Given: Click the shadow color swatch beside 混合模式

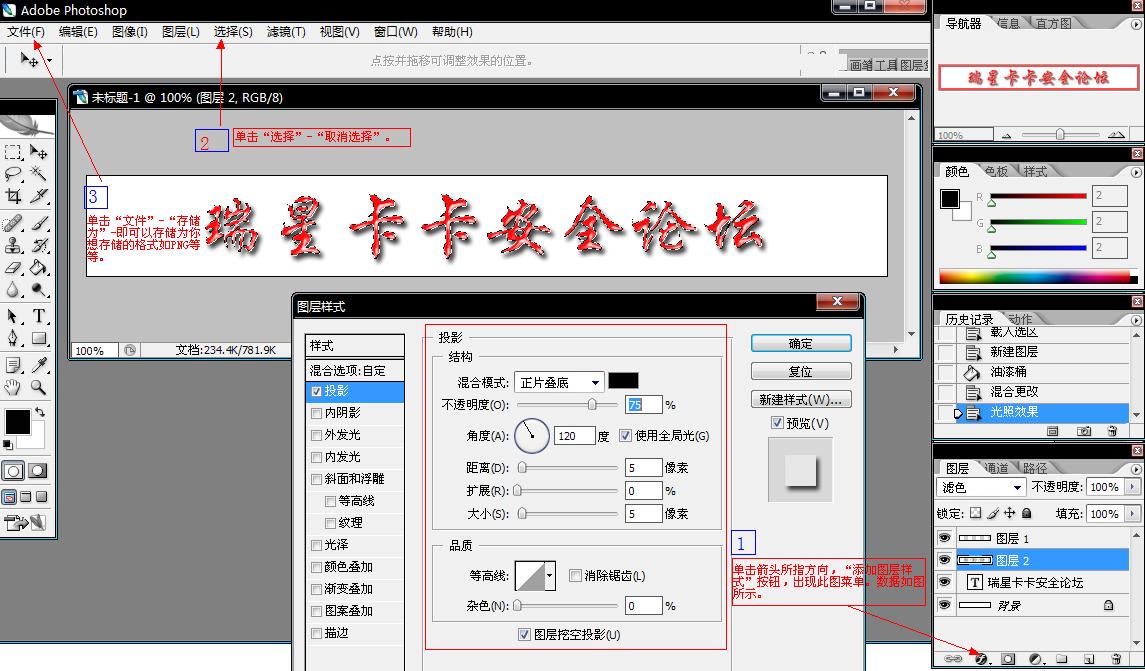Looking at the screenshot, I should (x=623, y=380).
